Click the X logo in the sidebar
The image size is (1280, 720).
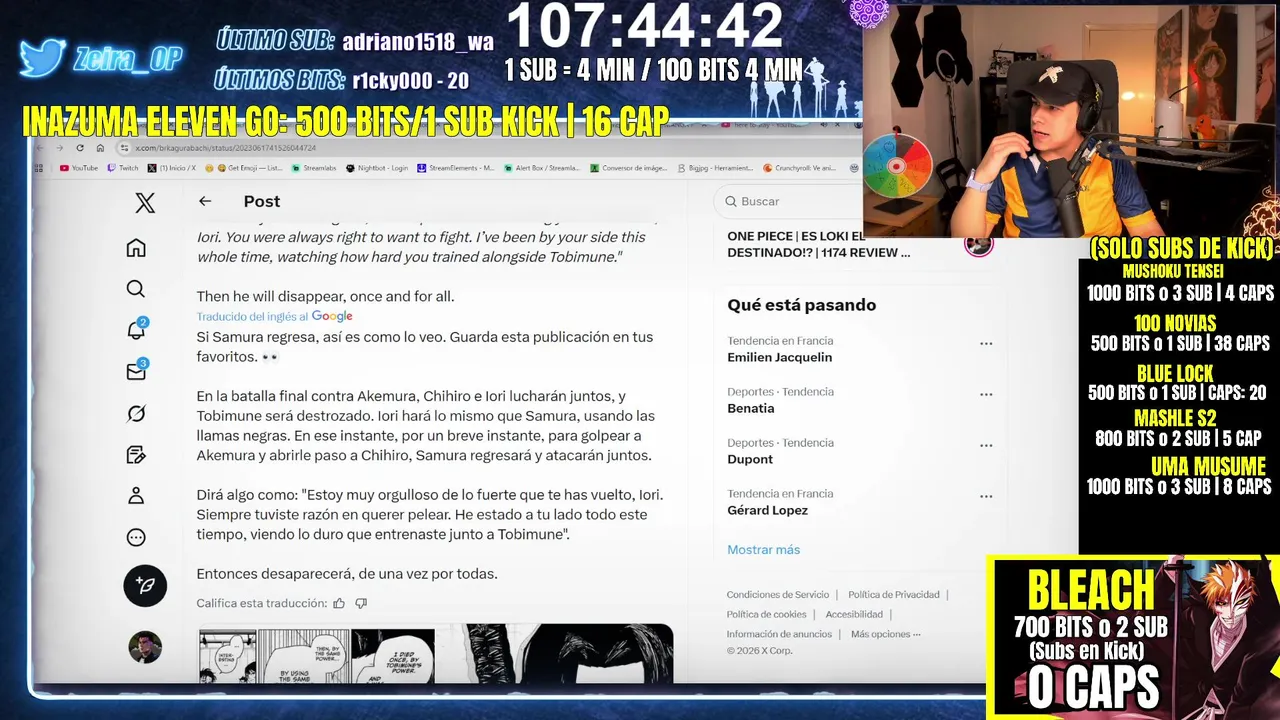tap(145, 203)
